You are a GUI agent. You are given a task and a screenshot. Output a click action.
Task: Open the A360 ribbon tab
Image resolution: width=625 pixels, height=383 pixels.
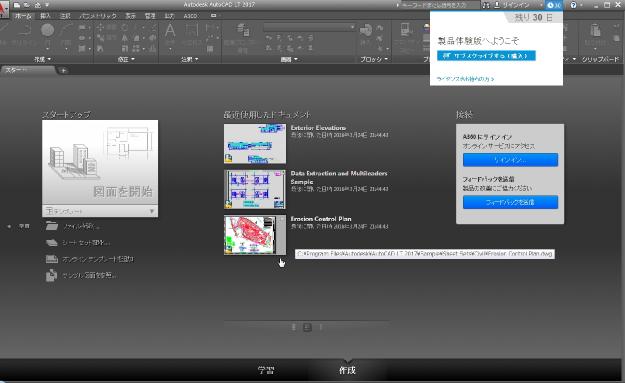[x=190, y=16]
